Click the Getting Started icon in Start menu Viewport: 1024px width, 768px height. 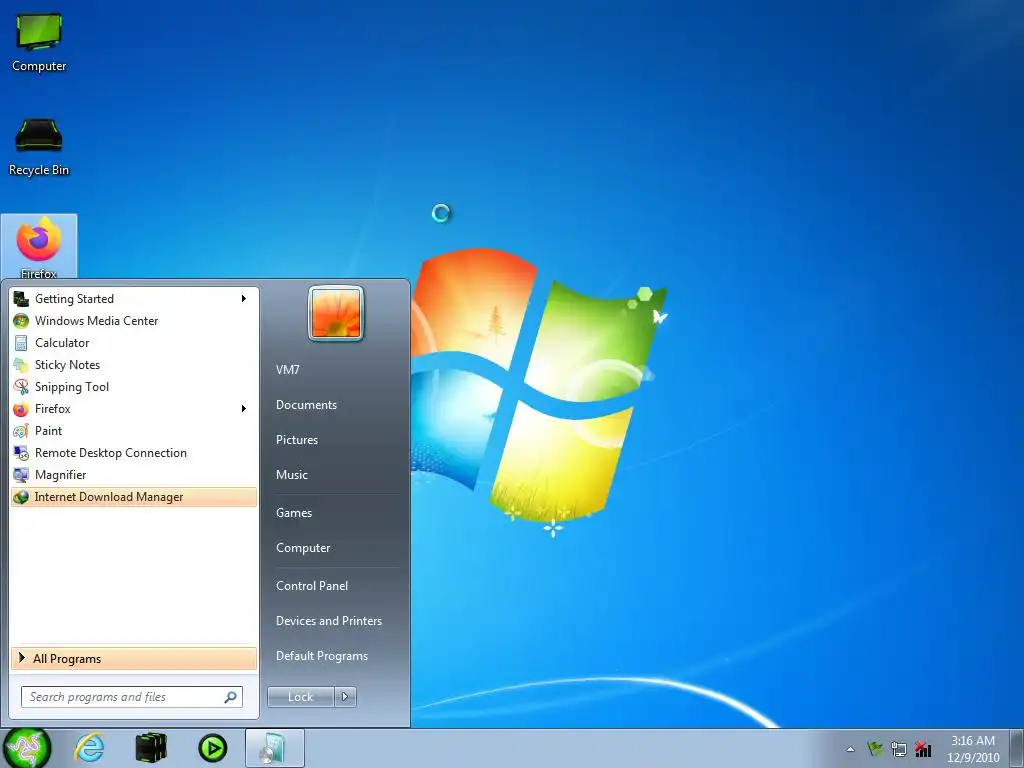(21, 299)
